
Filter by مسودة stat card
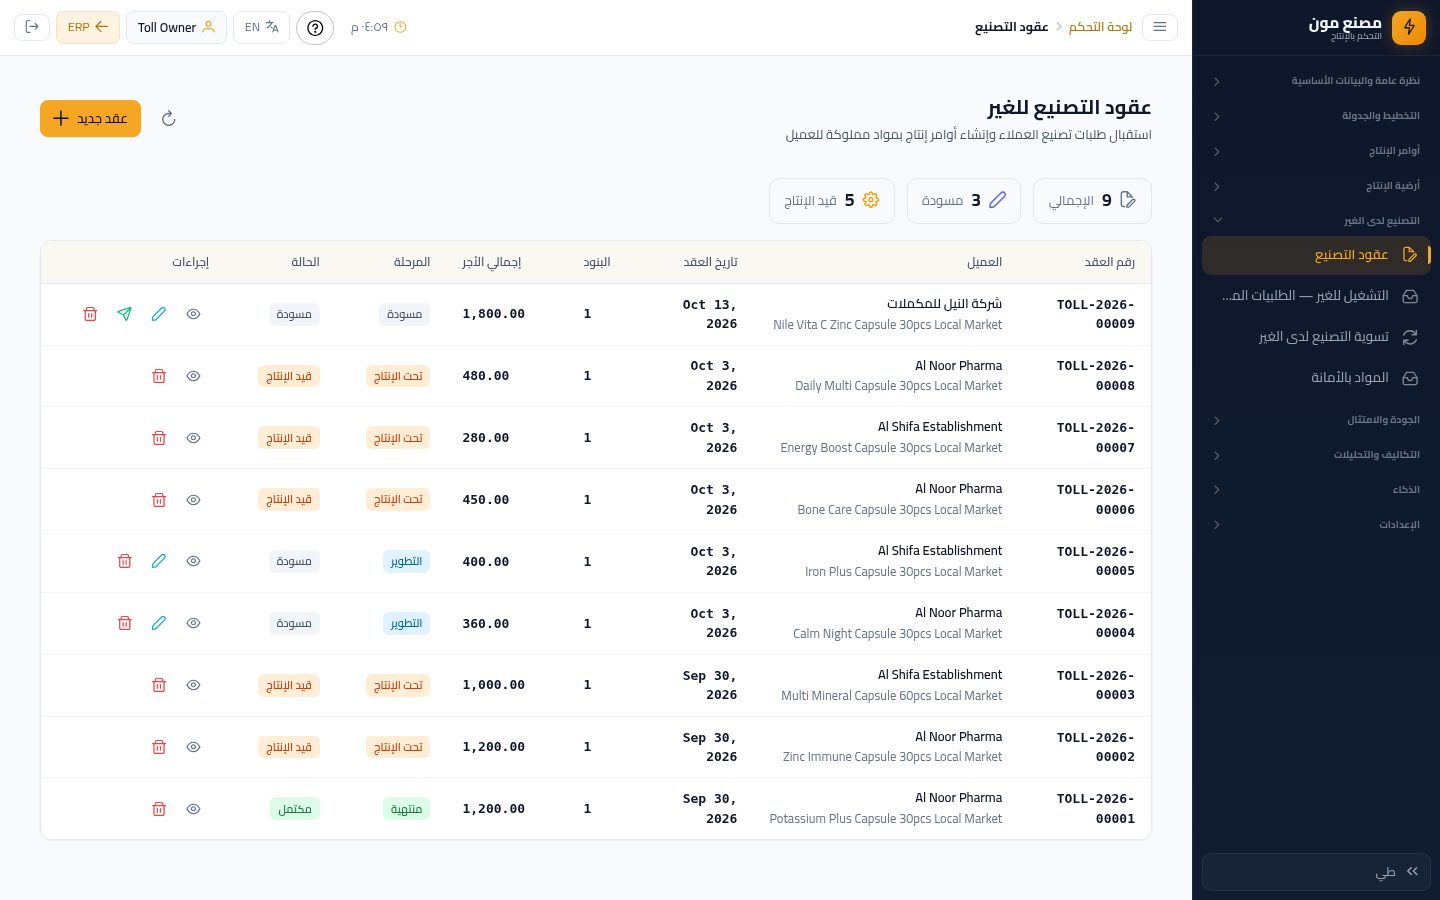coord(964,201)
